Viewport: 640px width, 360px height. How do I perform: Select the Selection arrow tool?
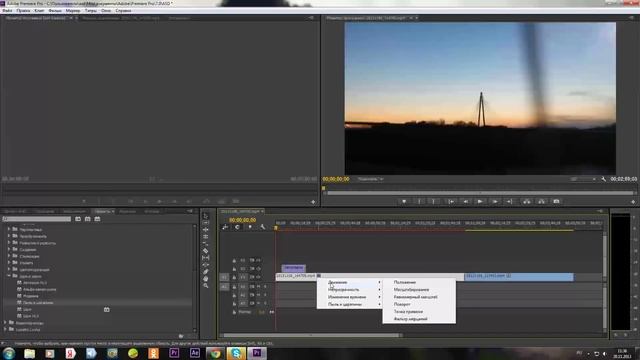click(x=206, y=216)
